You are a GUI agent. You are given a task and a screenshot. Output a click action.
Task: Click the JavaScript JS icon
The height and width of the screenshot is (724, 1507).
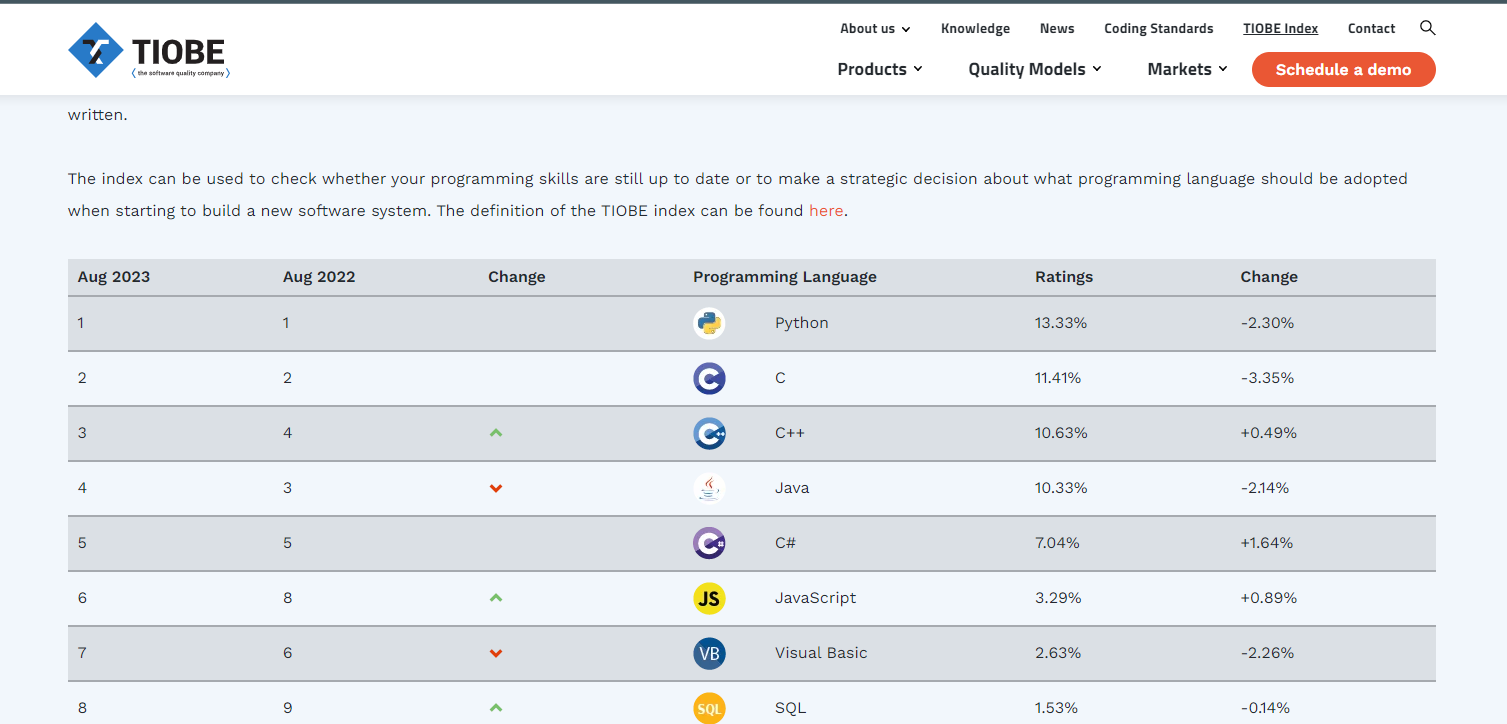709,598
